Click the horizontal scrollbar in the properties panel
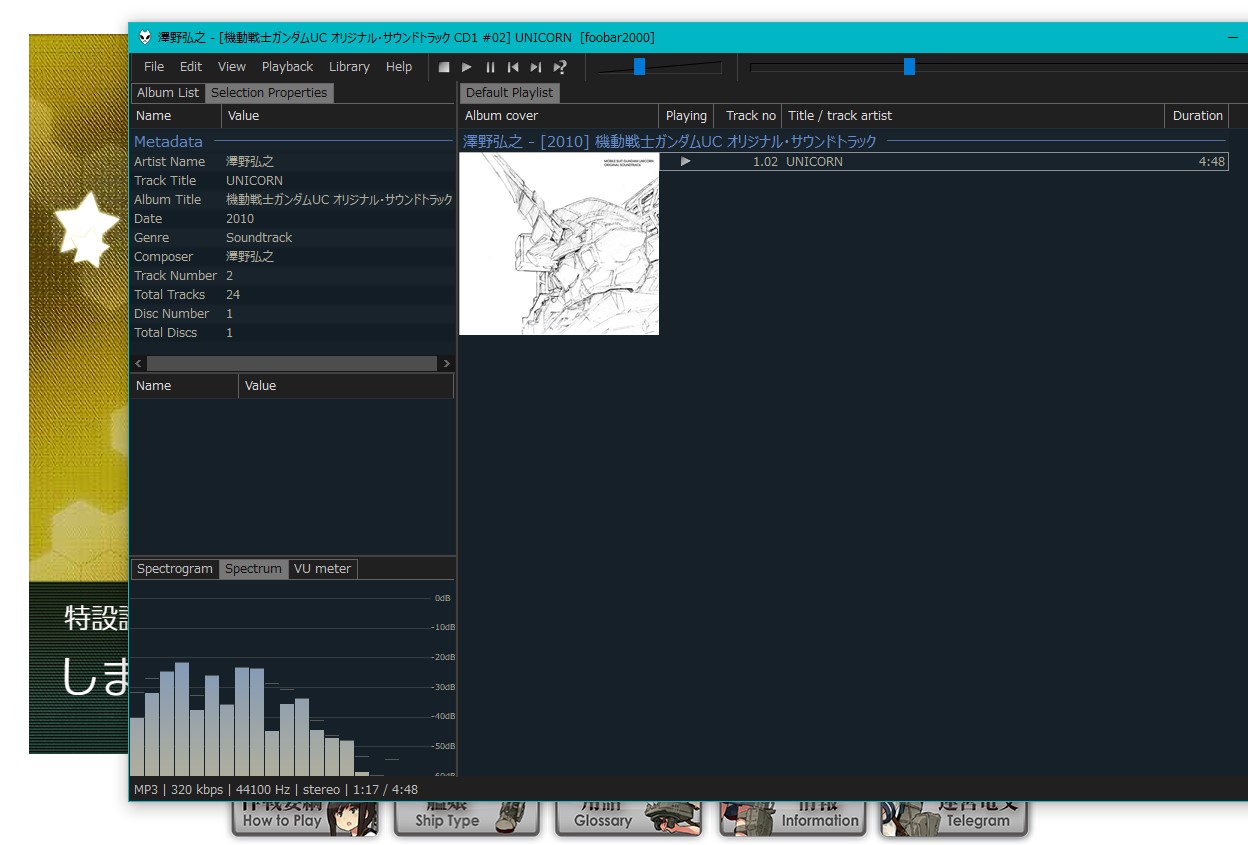1248x845 pixels. [293, 363]
